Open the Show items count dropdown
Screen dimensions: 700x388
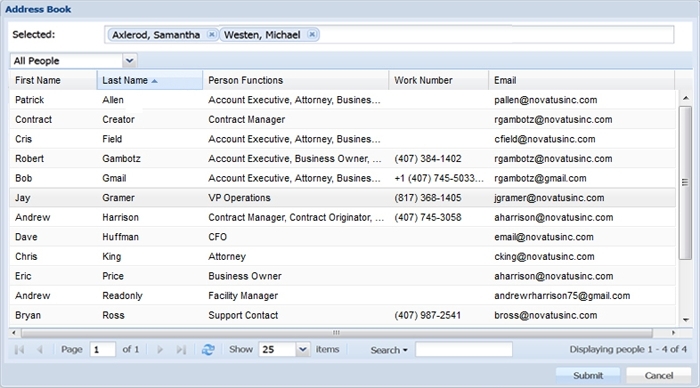point(303,349)
